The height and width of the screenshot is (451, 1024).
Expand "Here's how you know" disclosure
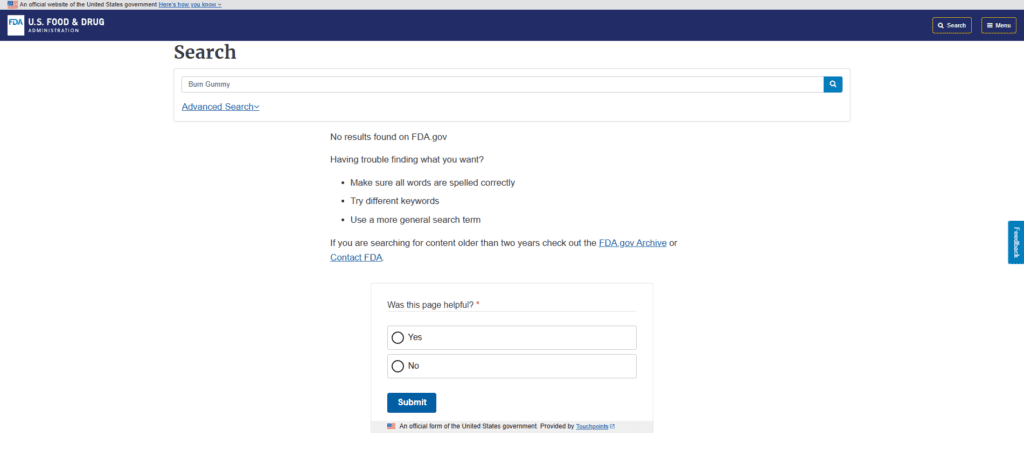coord(190,5)
